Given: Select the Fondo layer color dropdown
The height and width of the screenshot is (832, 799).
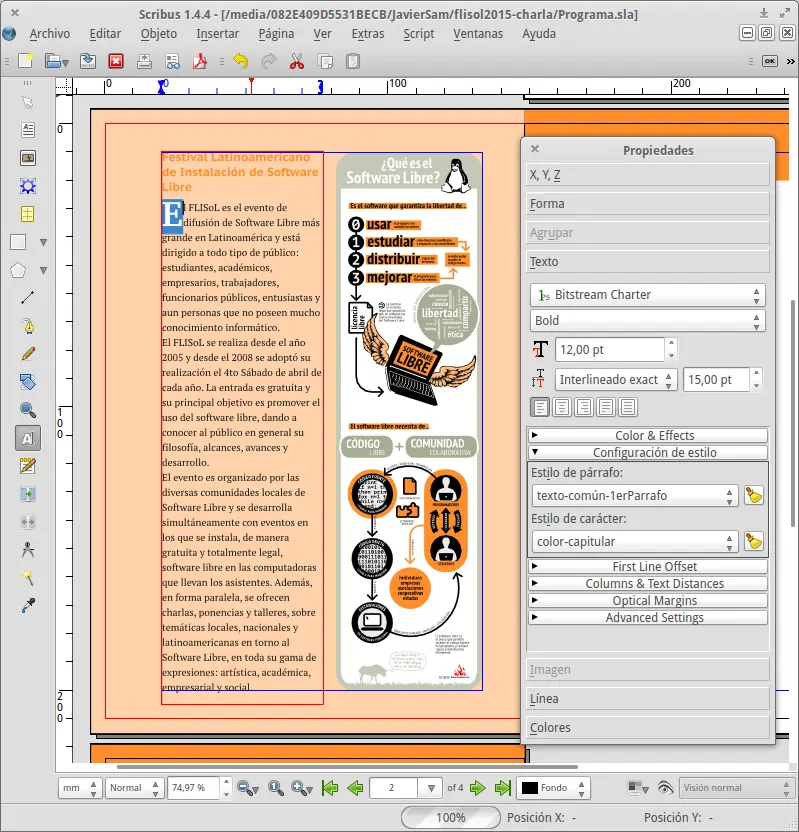Looking at the screenshot, I should 553,788.
